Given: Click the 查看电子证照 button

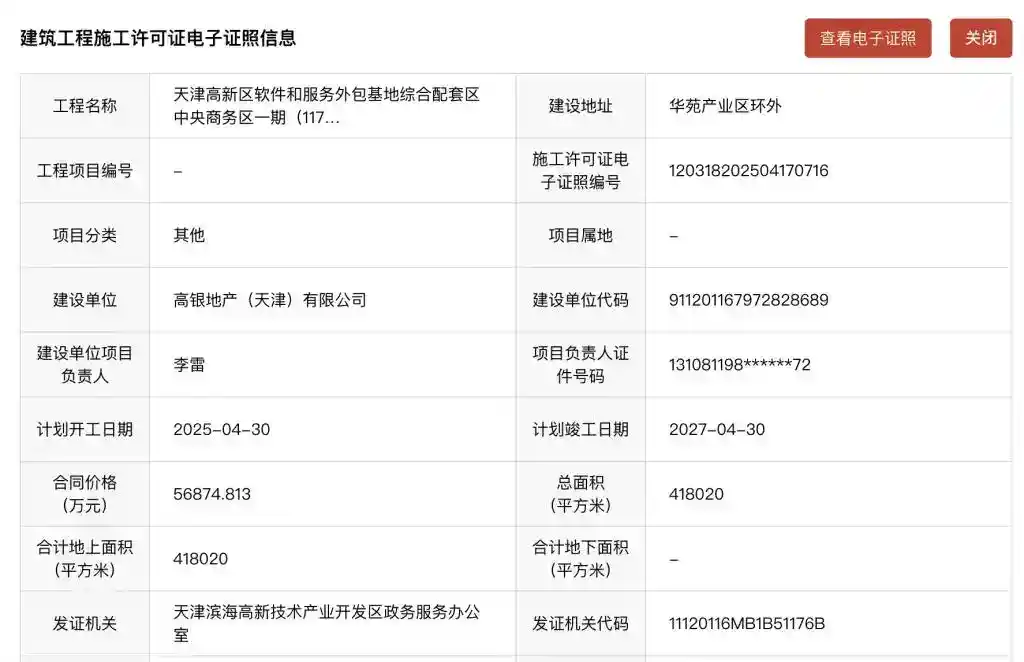Looking at the screenshot, I should (x=867, y=38).
